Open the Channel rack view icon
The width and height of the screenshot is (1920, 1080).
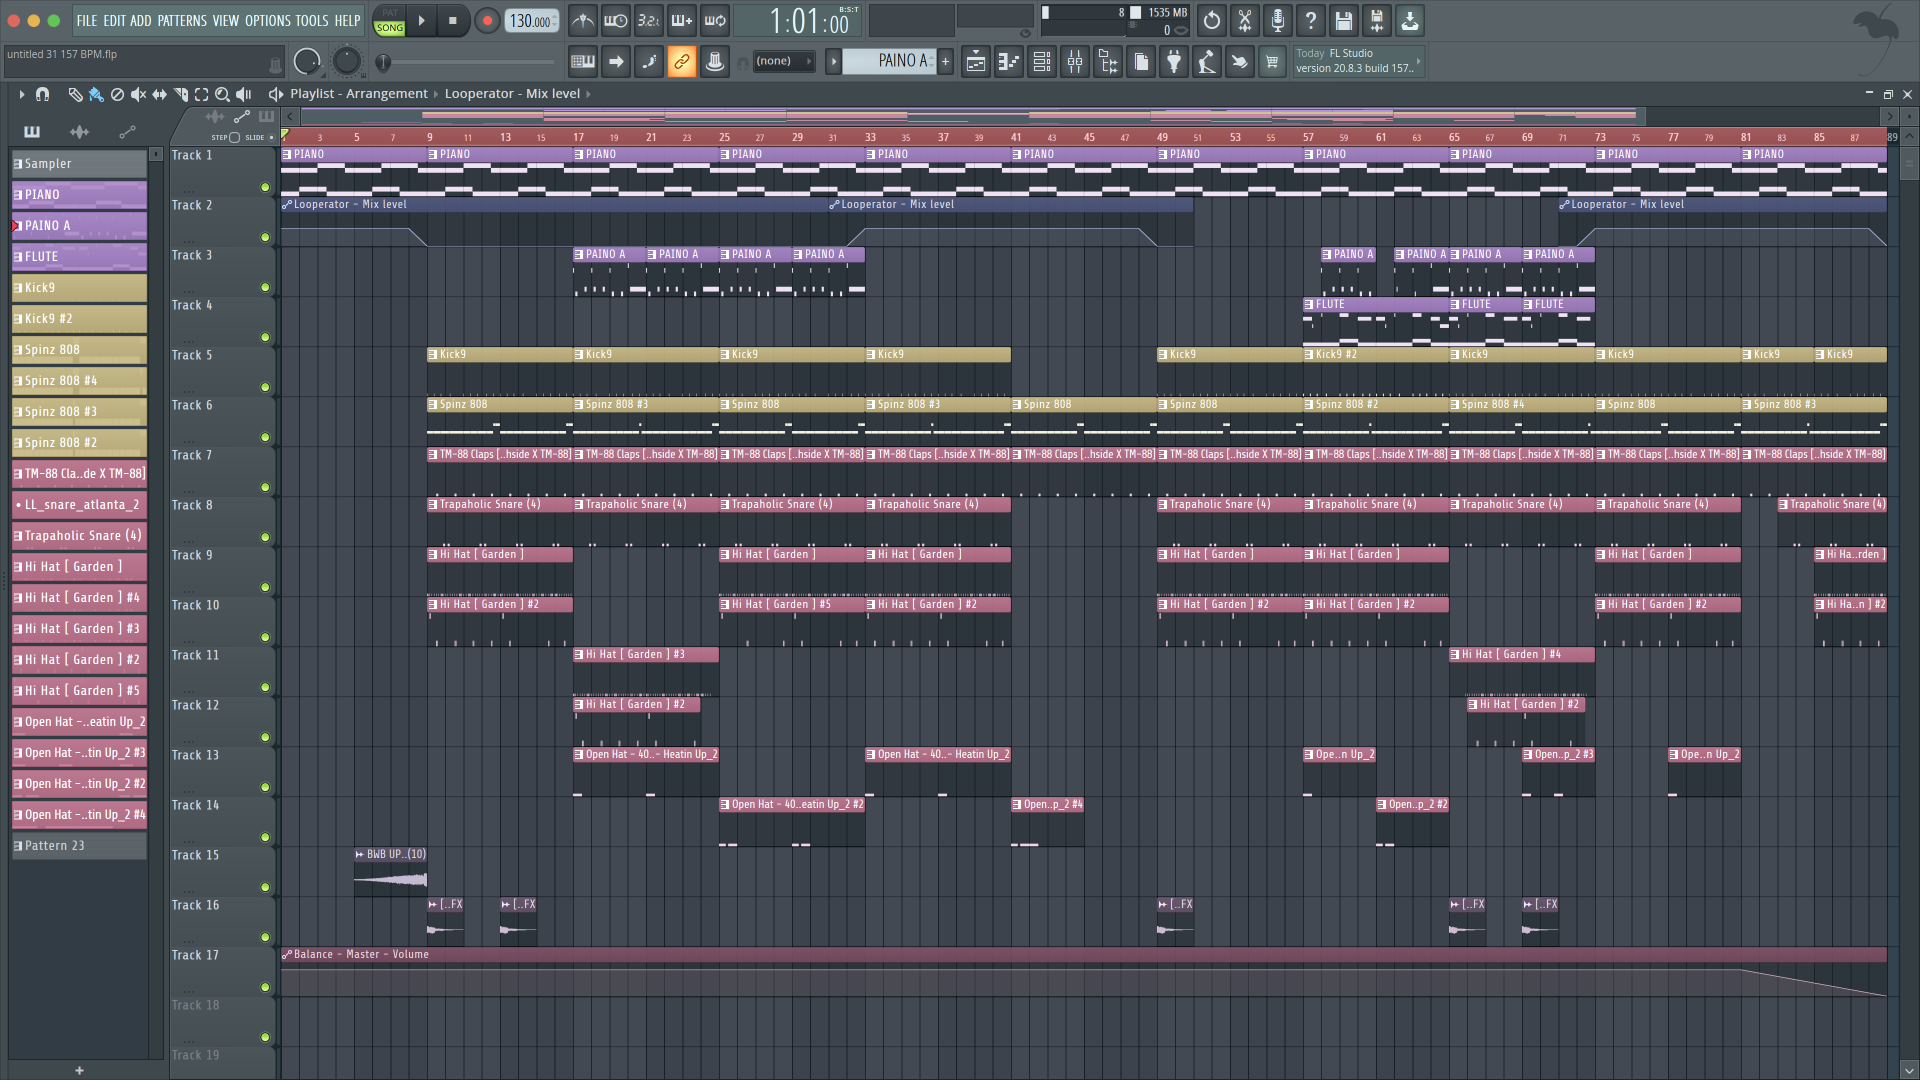1042,62
